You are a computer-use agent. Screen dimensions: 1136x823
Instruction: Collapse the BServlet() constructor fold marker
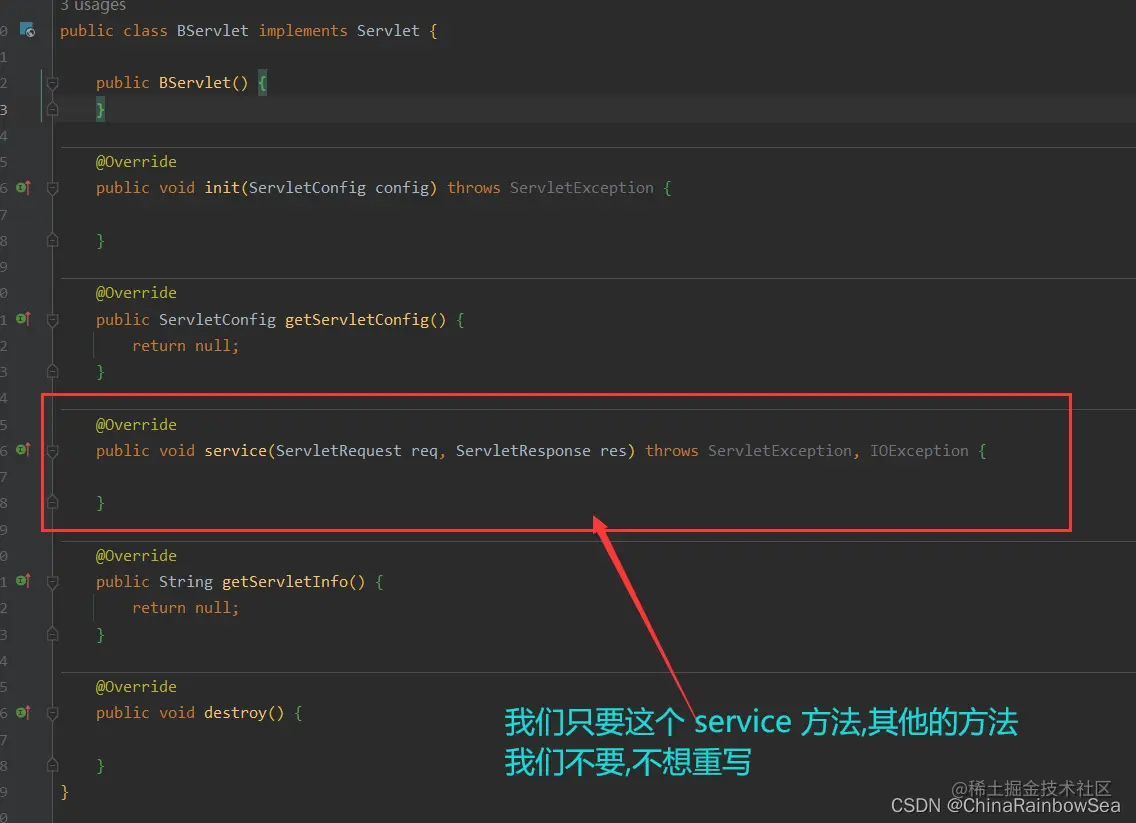[52, 83]
